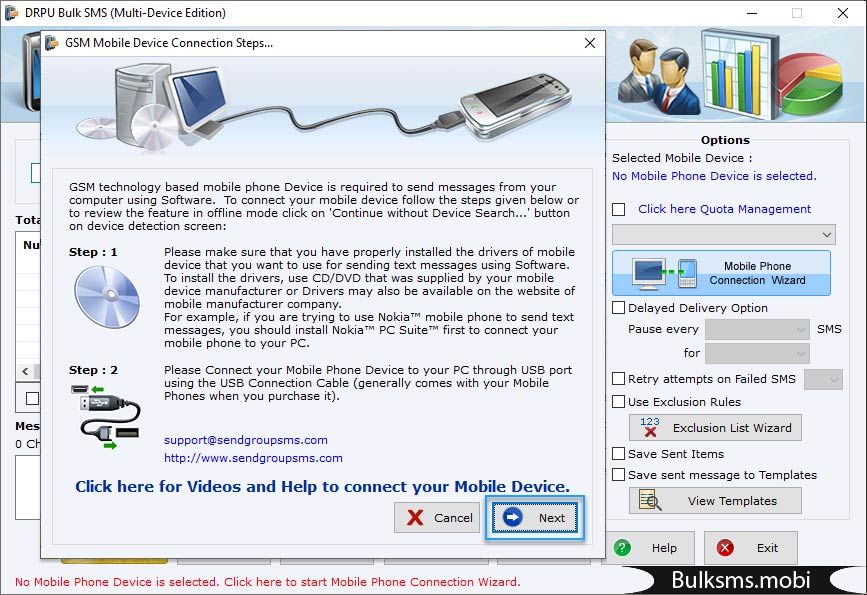The height and width of the screenshot is (595, 867).
Task: Click 'No Mobile Phone Device is selected.' text
Action: [x=714, y=176]
